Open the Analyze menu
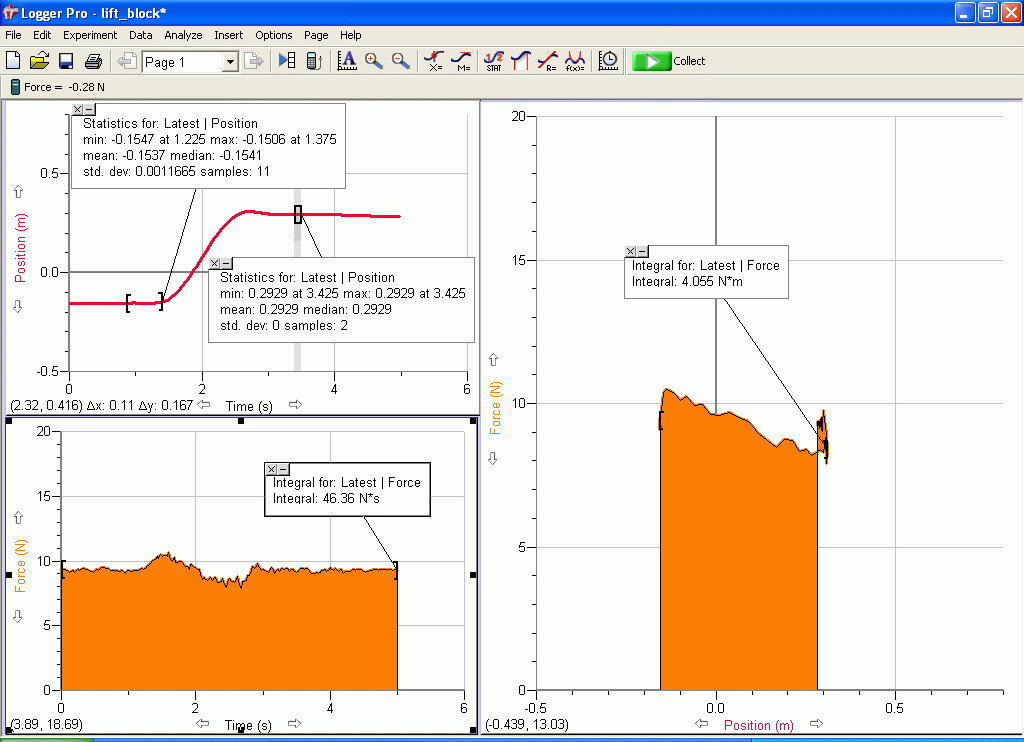The image size is (1024, 742). point(183,35)
